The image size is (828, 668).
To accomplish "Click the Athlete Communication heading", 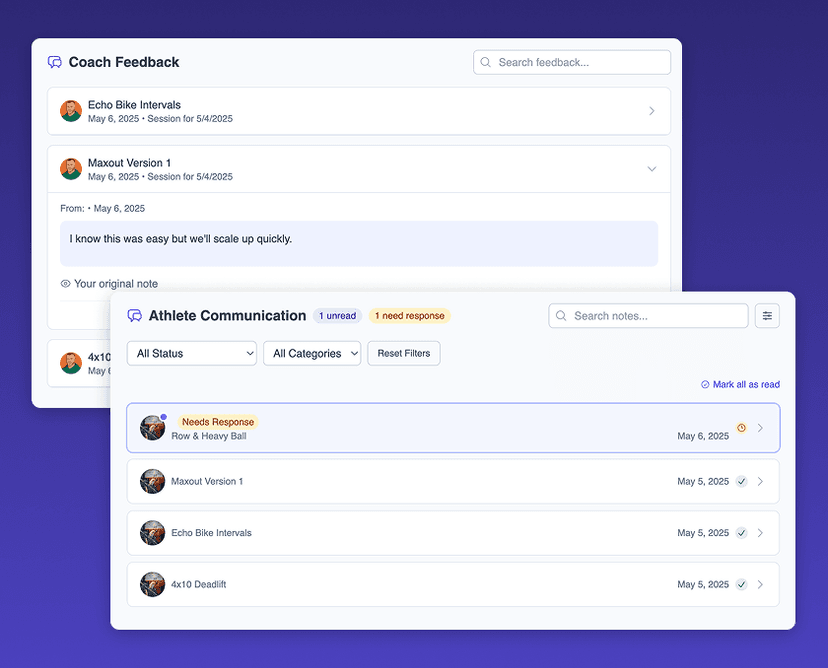I will (x=227, y=316).
